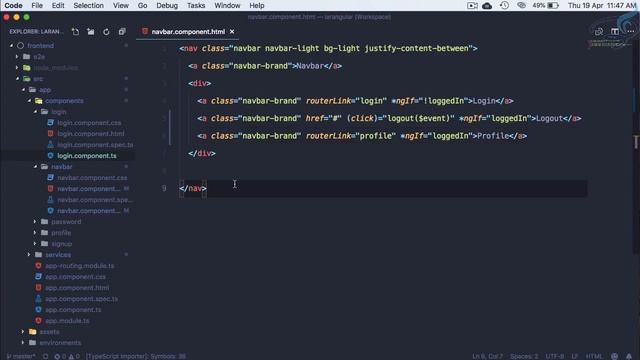640x360 pixels.
Task: Collapse the components folder
Action: pyautogui.click(x=29, y=101)
